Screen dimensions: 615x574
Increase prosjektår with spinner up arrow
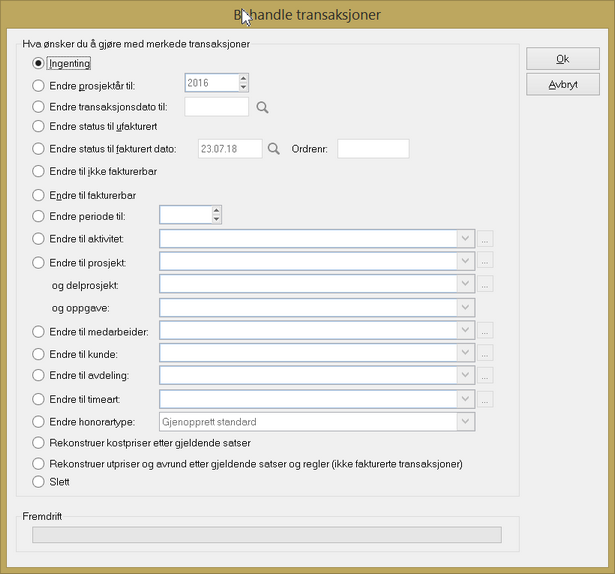(x=244, y=78)
